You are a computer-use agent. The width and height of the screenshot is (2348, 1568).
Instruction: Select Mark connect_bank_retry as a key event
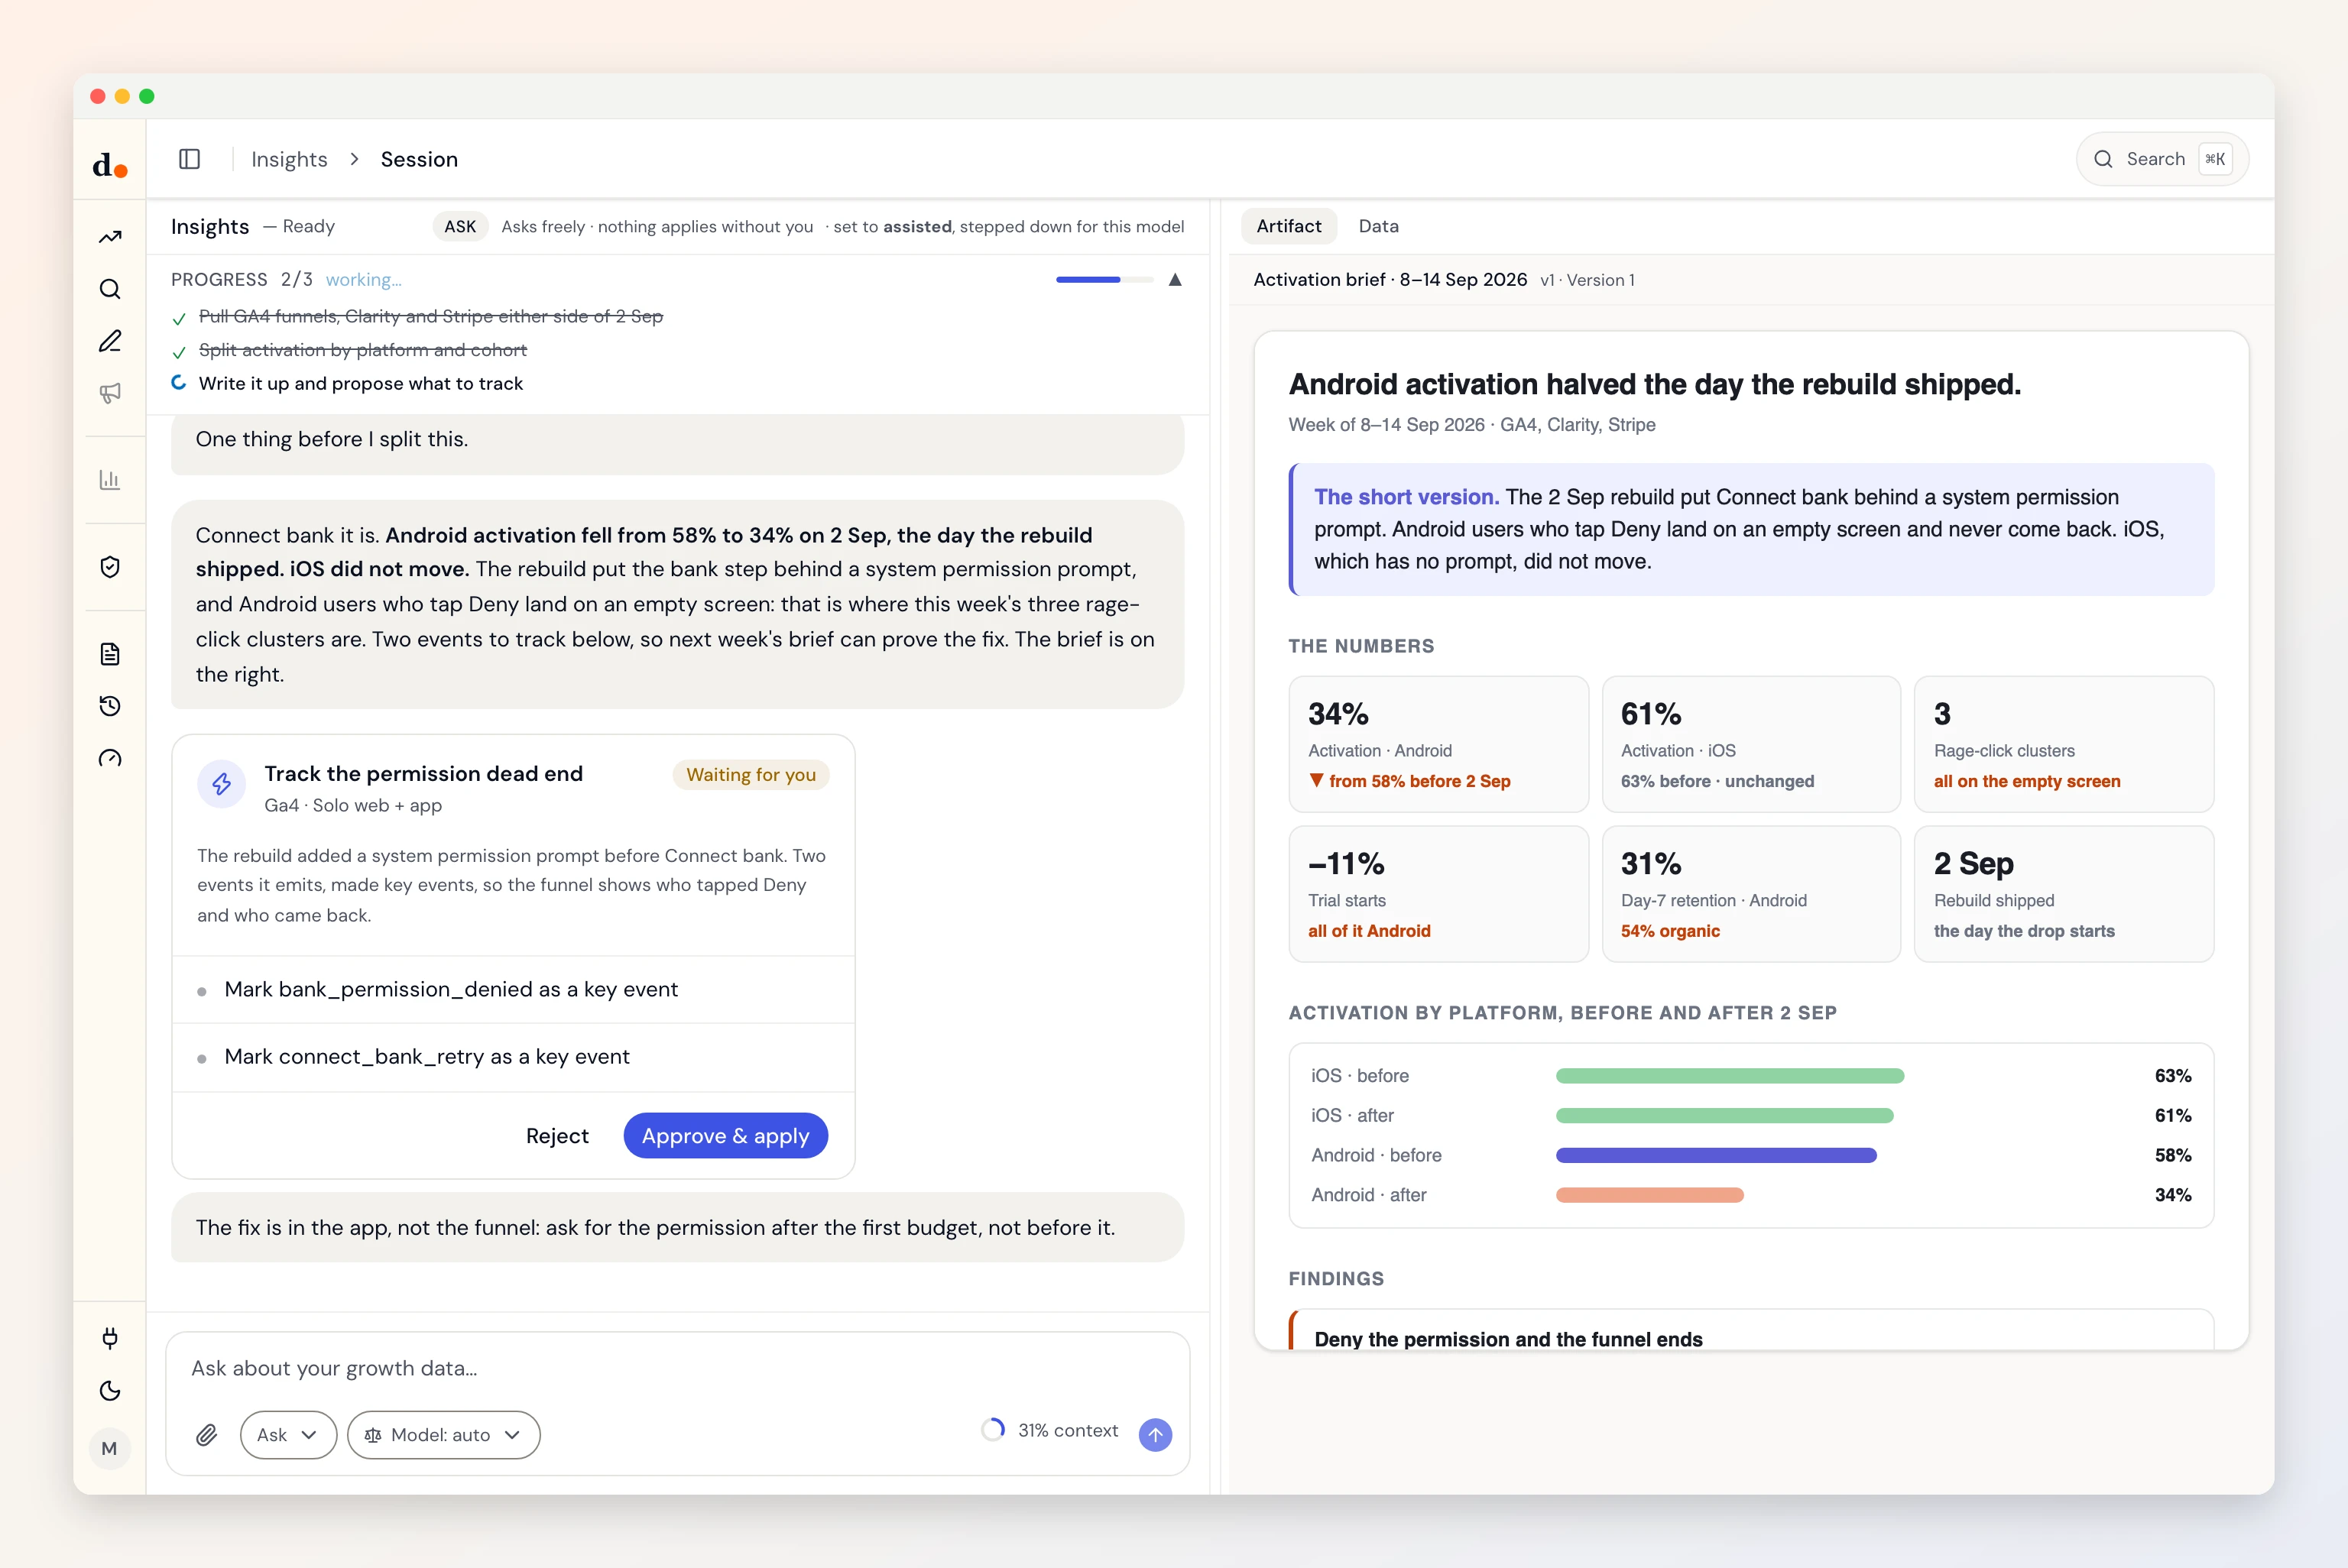click(513, 1057)
